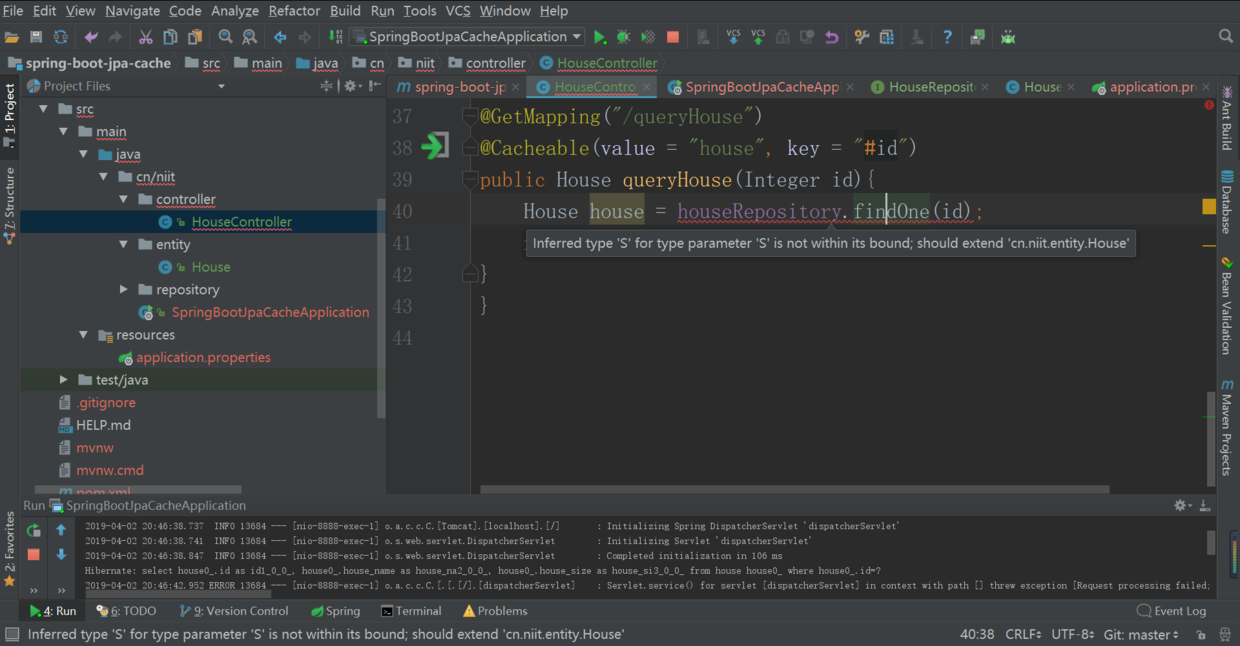Expand the repository package
Image resolution: width=1240 pixels, height=646 pixels.
(x=123, y=290)
